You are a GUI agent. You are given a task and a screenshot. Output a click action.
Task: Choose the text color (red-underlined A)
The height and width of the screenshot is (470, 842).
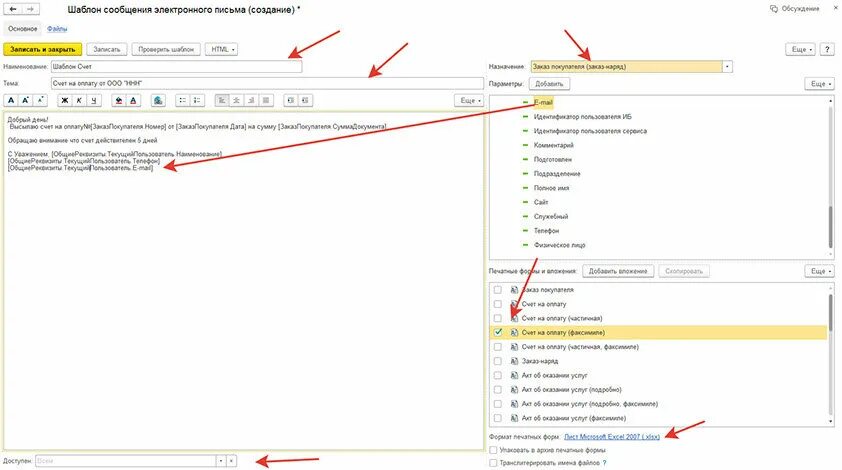pyautogui.click(x=133, y=100)
